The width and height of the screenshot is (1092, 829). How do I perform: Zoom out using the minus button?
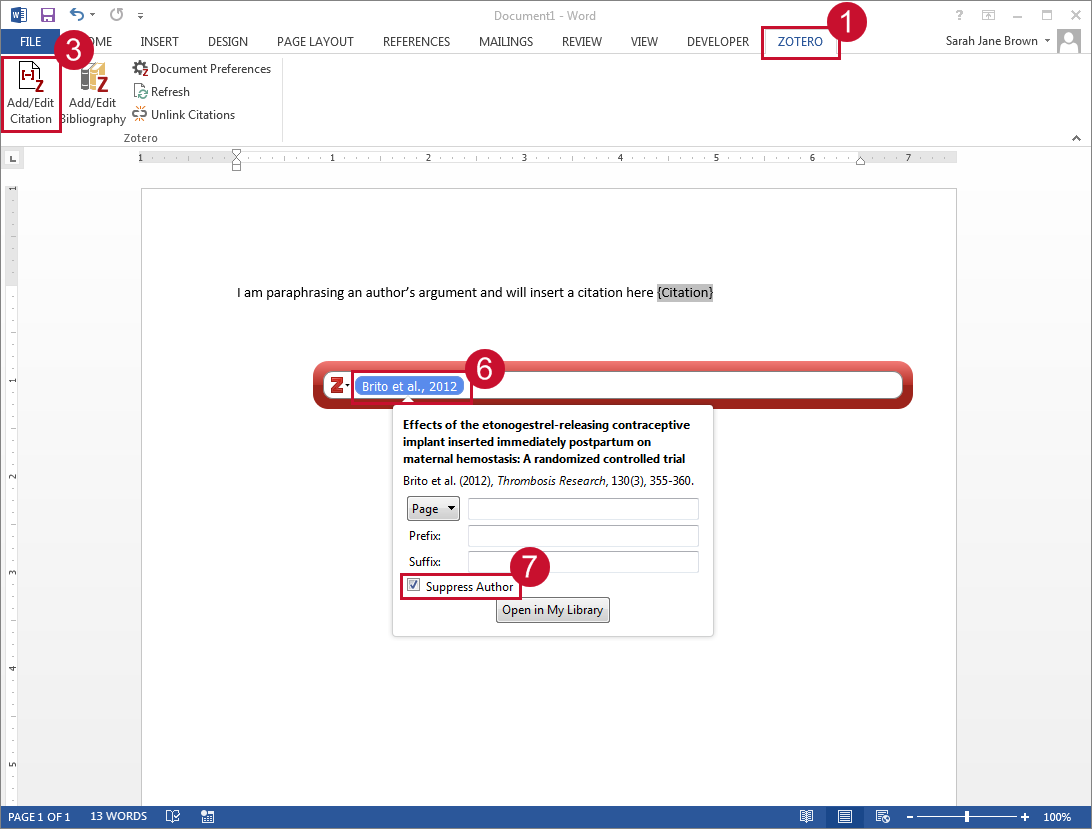(910, 816)
